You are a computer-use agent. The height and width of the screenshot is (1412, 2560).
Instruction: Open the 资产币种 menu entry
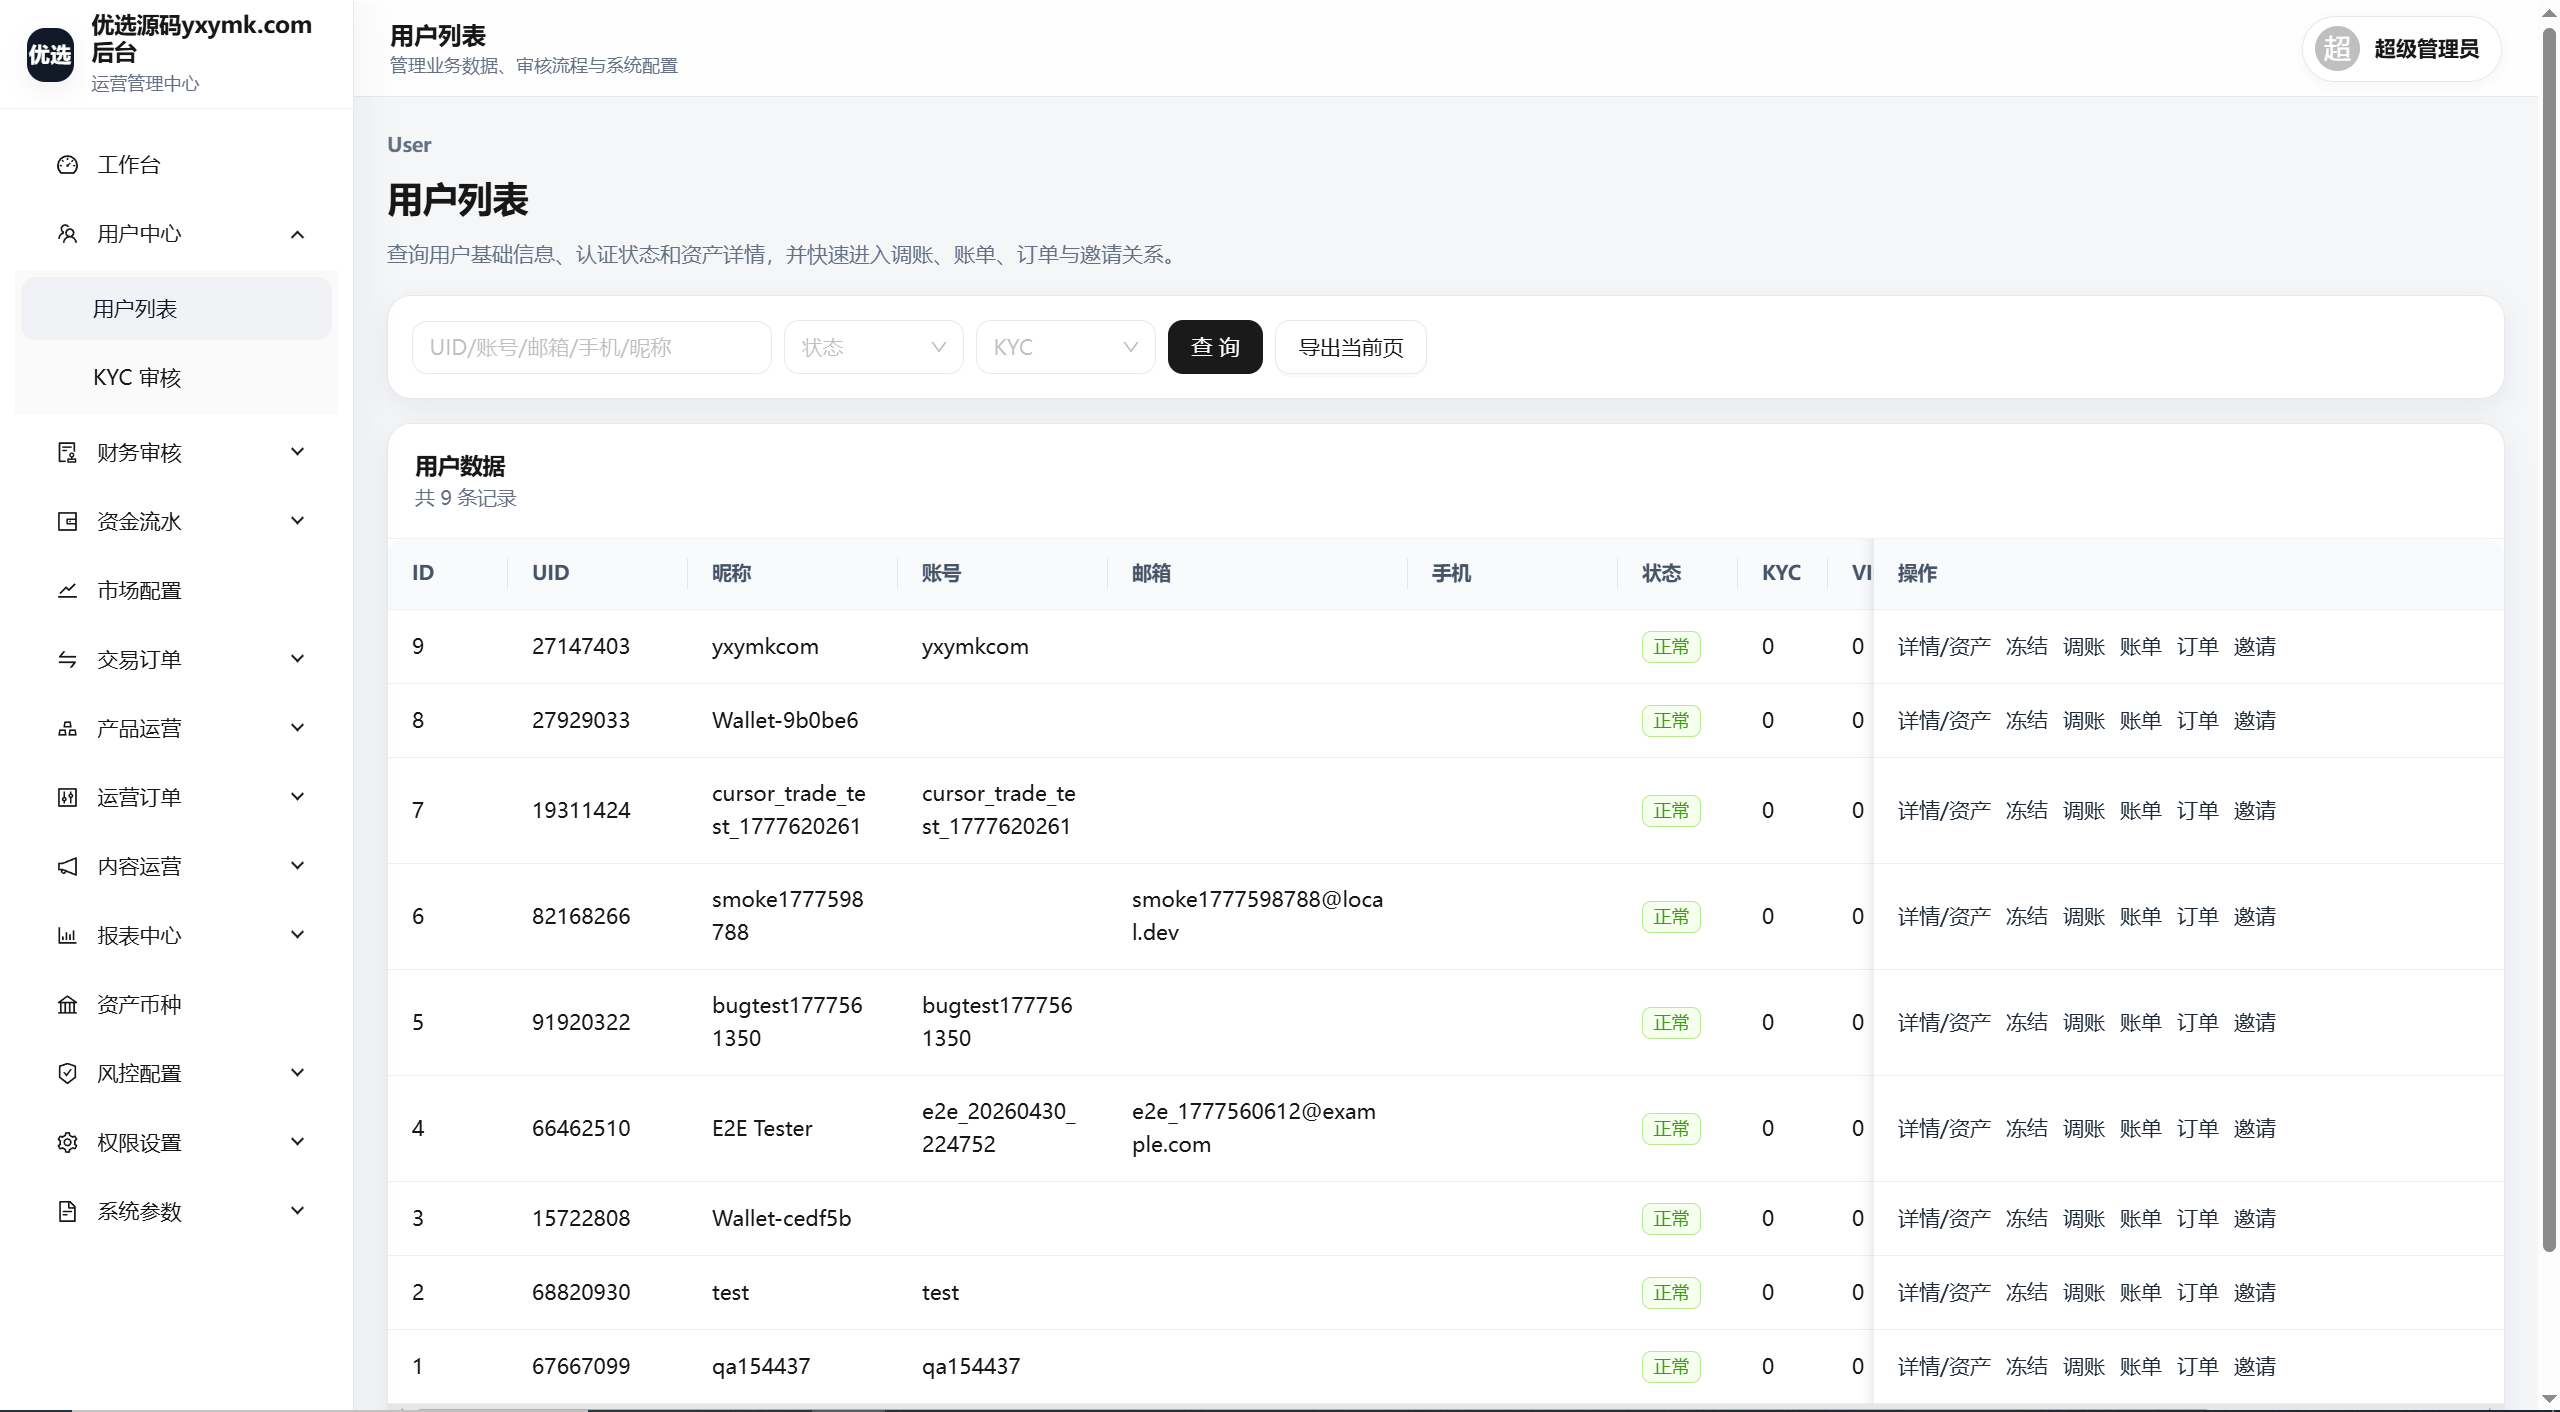(x=176, y=1005)
